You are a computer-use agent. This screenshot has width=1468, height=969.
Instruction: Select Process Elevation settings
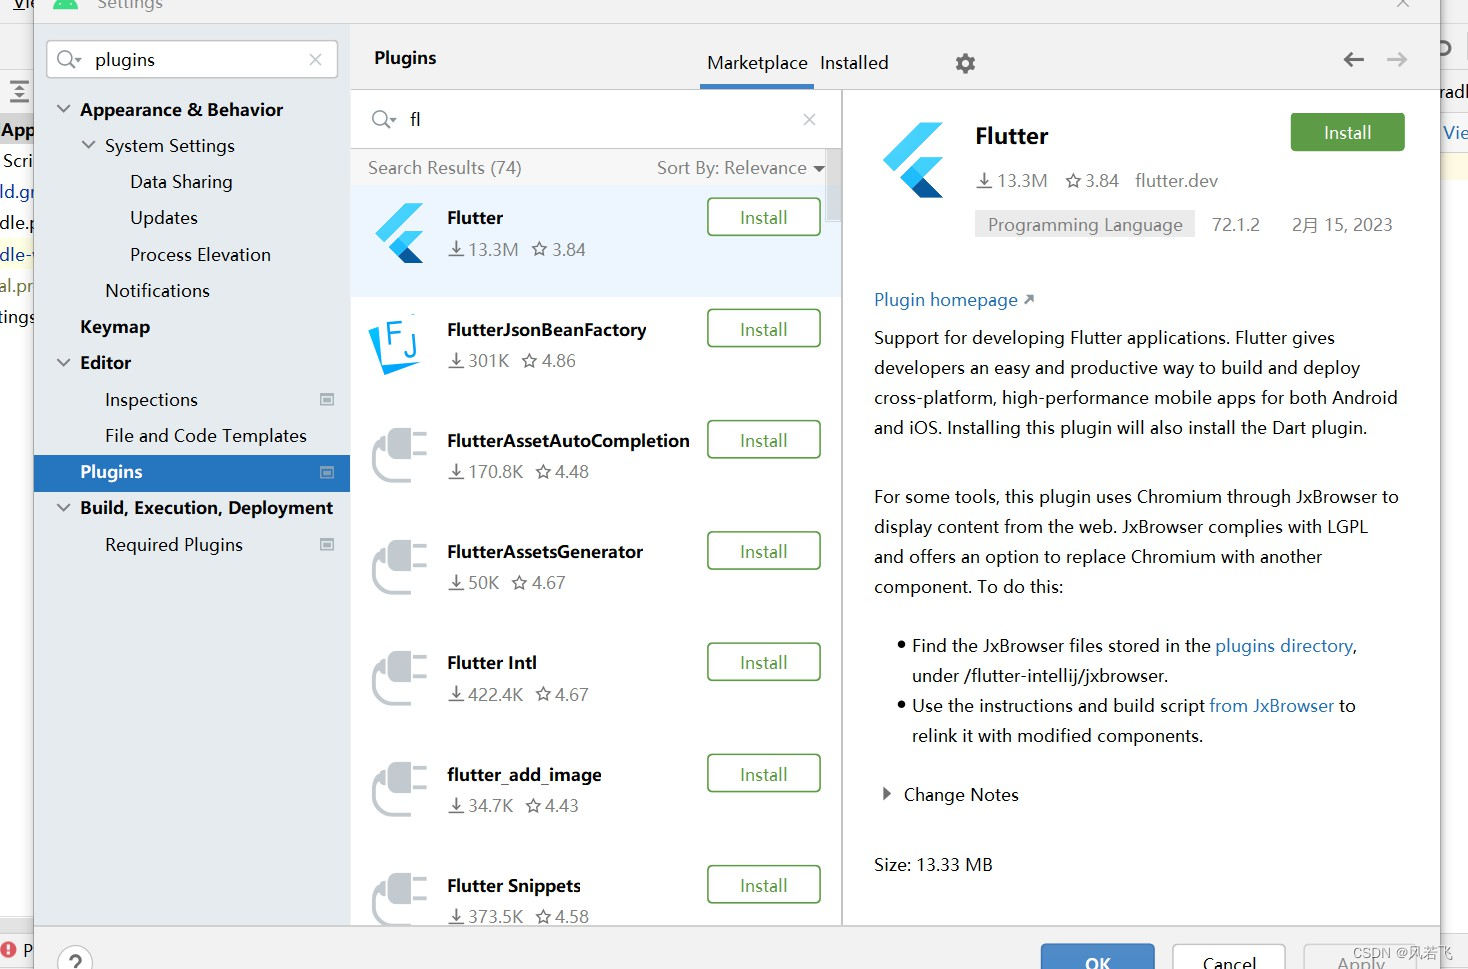tap(200, 254)
